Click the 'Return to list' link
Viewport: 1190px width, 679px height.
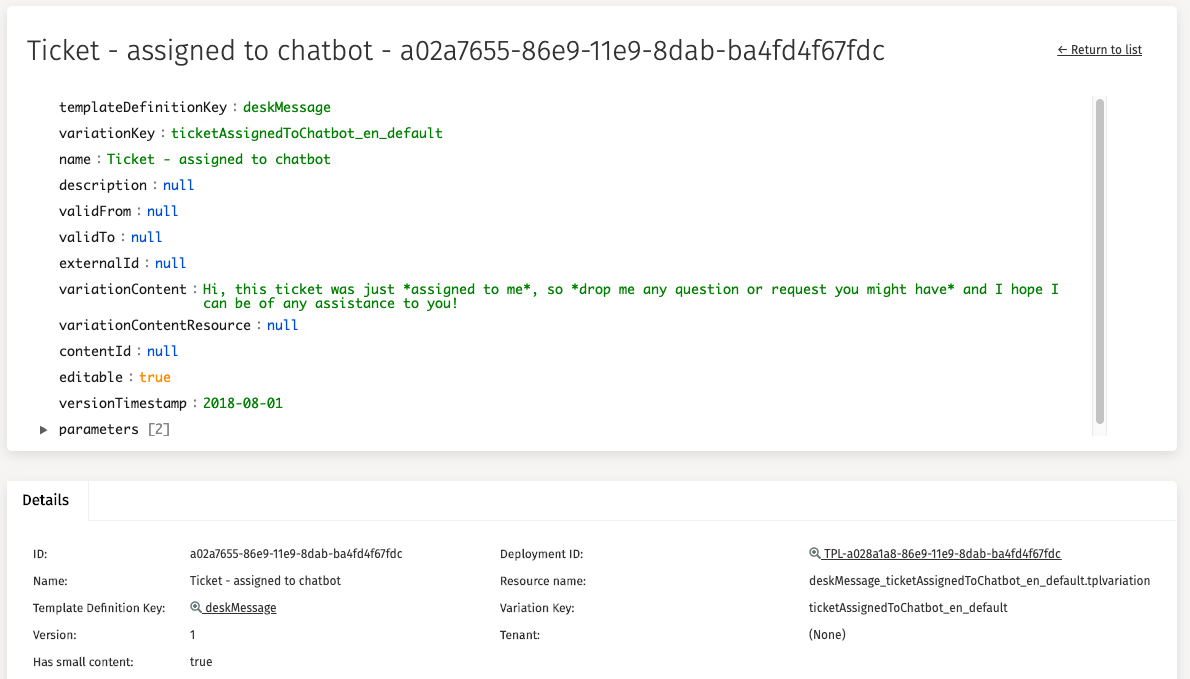[1099, 50]
